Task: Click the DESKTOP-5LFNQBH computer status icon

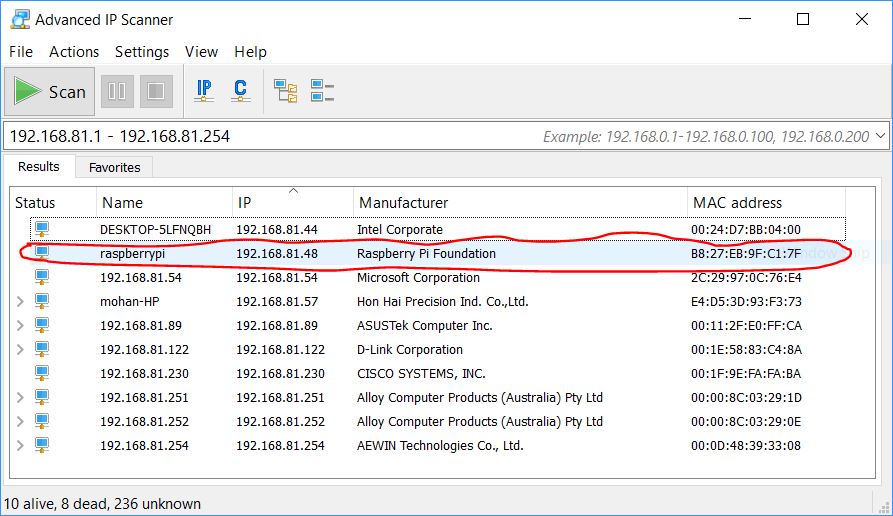Action: click(x=42, y=229)
